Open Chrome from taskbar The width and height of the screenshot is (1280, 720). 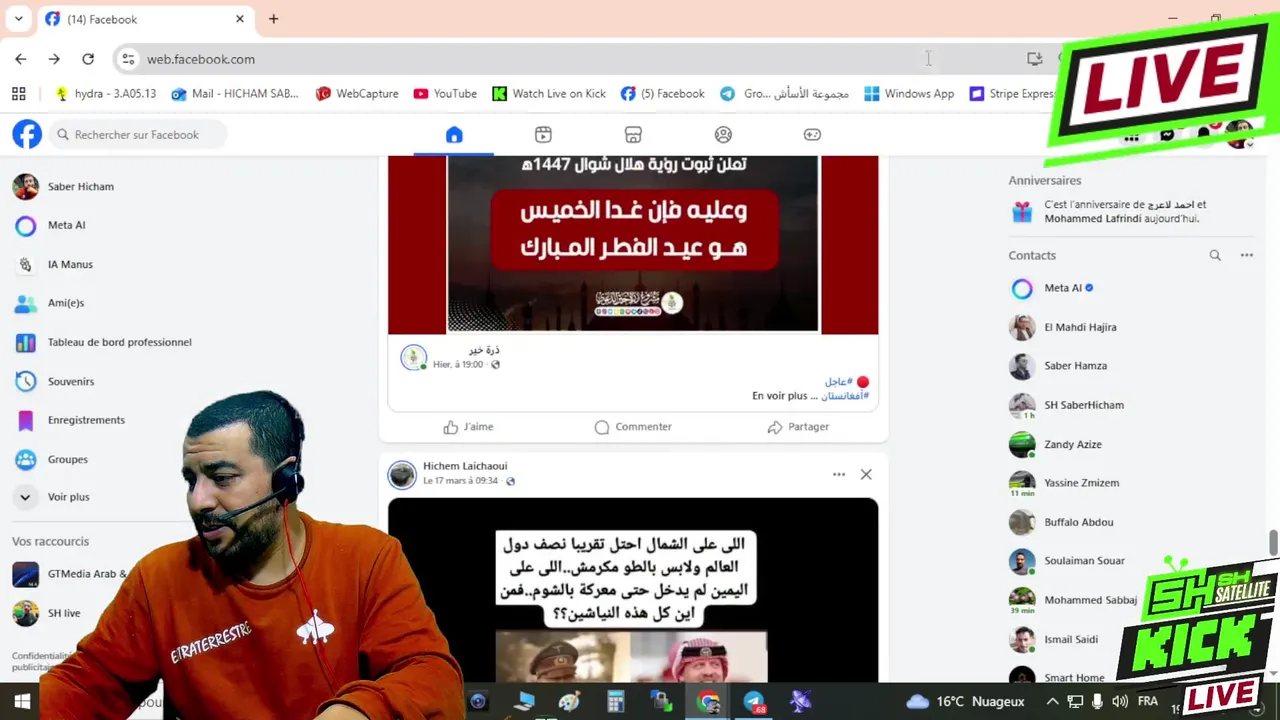tap(709, 701)
